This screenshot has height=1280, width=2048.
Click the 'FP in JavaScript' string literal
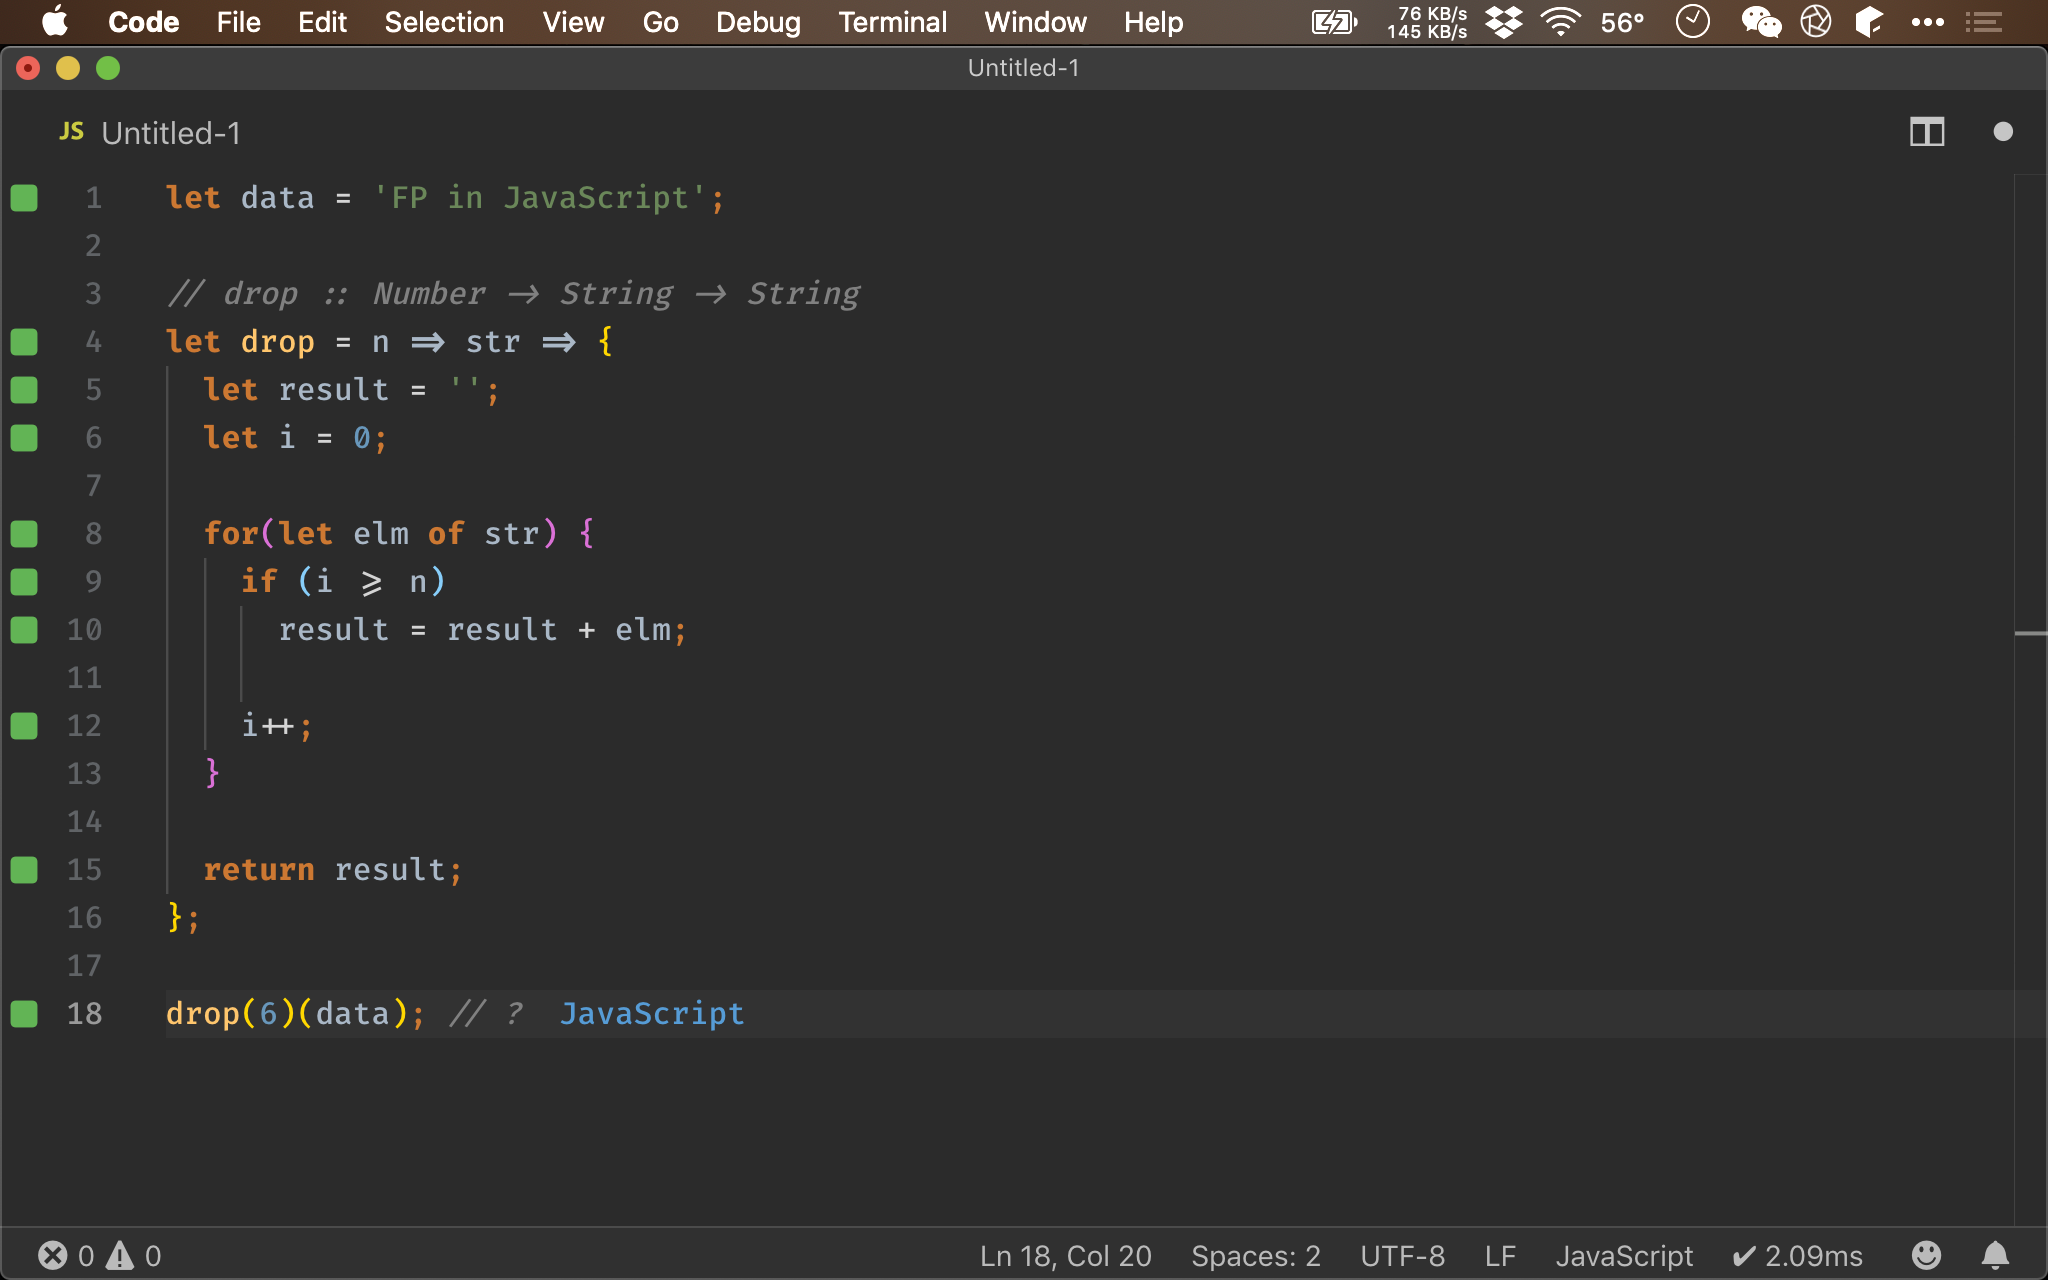(x=540, y=198)
